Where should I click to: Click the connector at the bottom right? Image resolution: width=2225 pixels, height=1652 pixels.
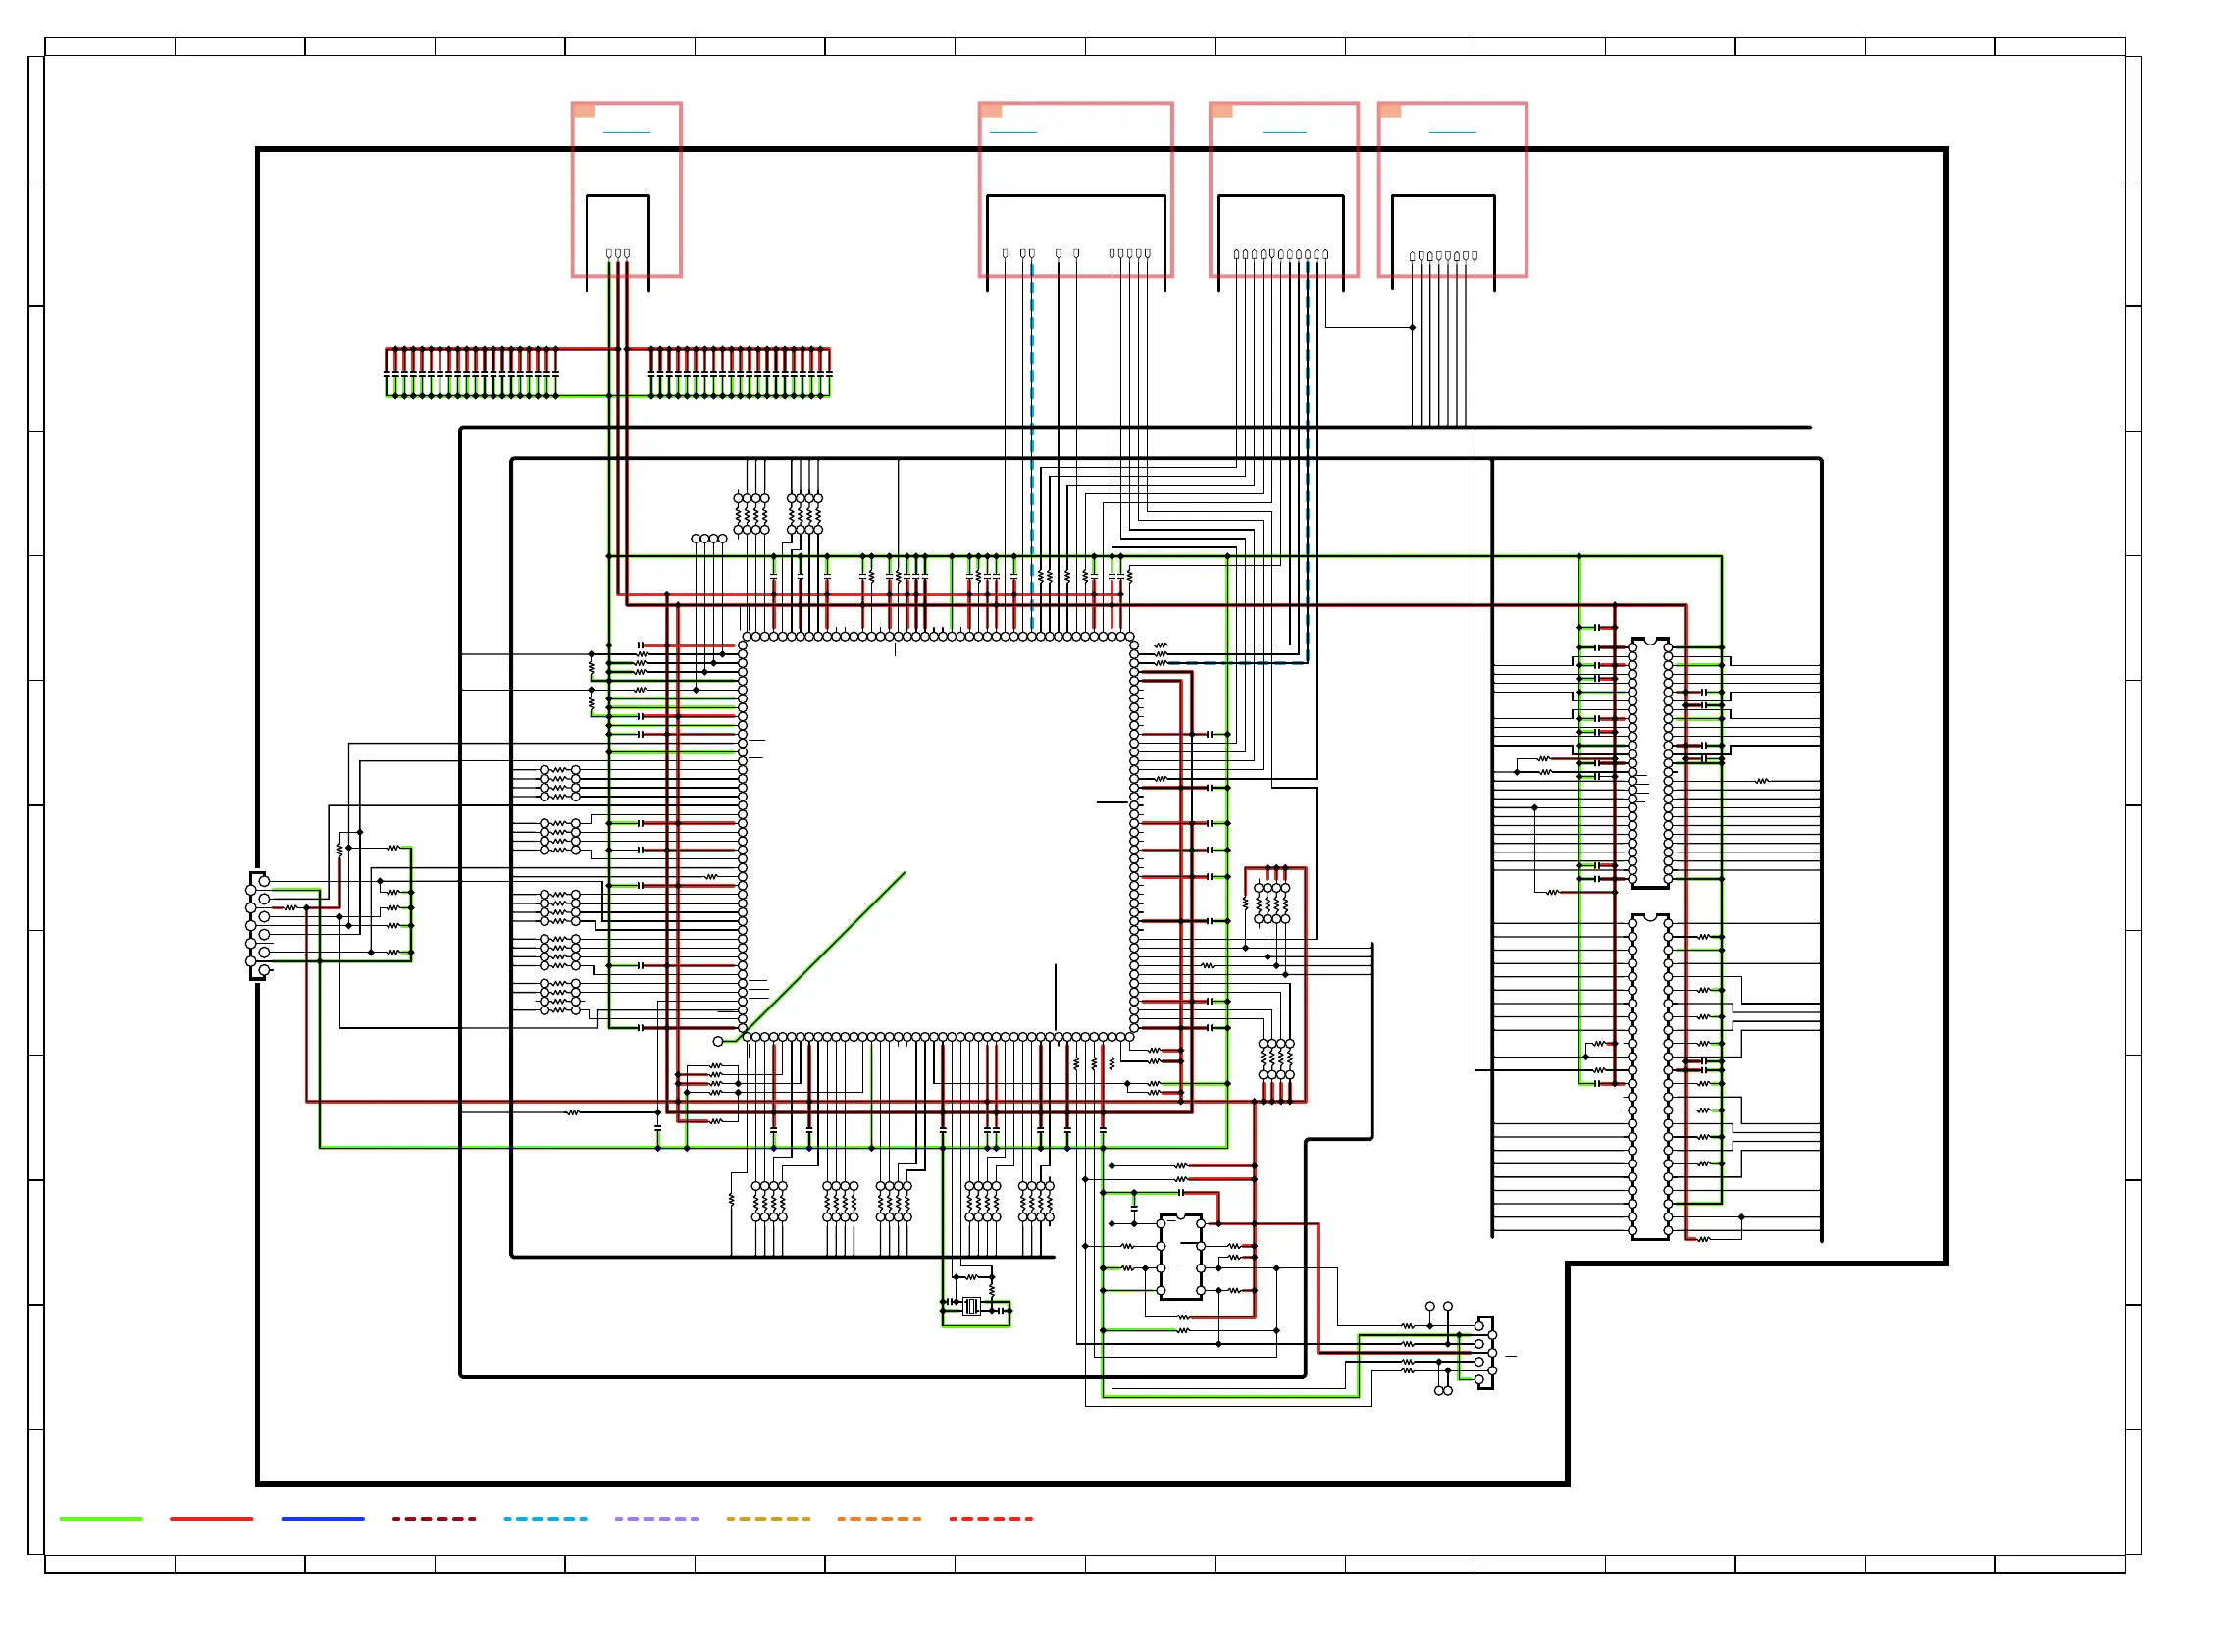(x=1485, y=1352)
